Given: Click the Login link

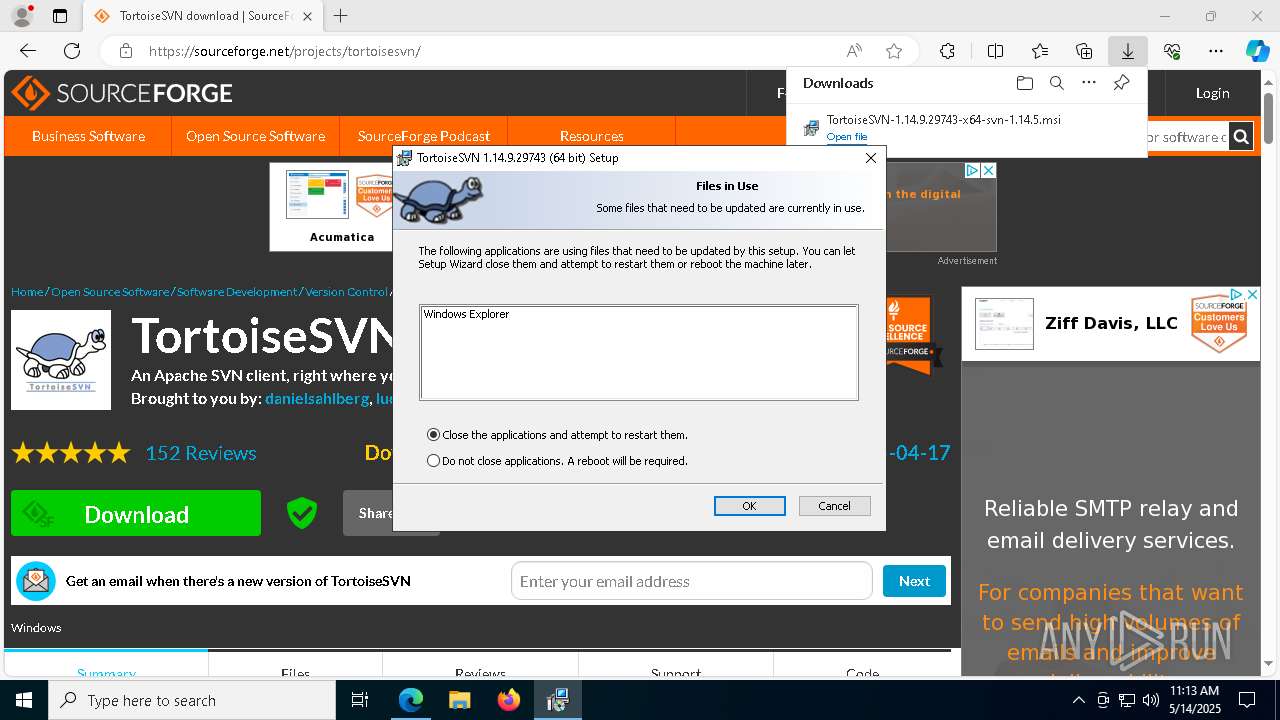Looking at the screenshot, I should coord(1212,93).
